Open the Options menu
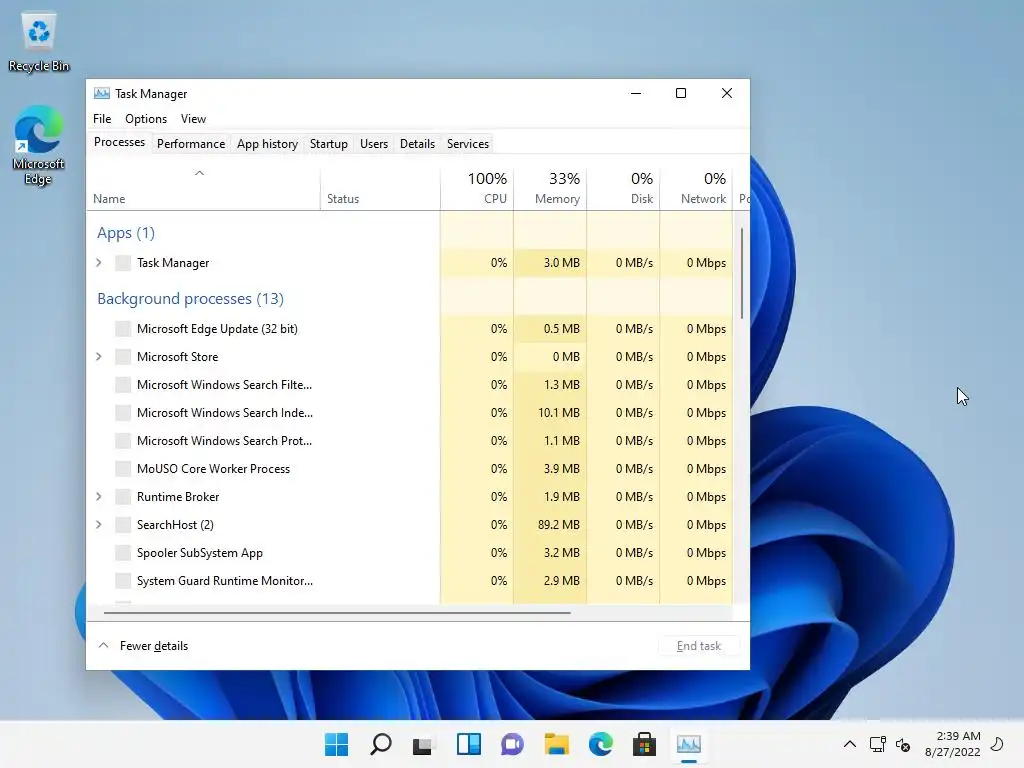Screen dimensions: 1024x768 point(146,119)
